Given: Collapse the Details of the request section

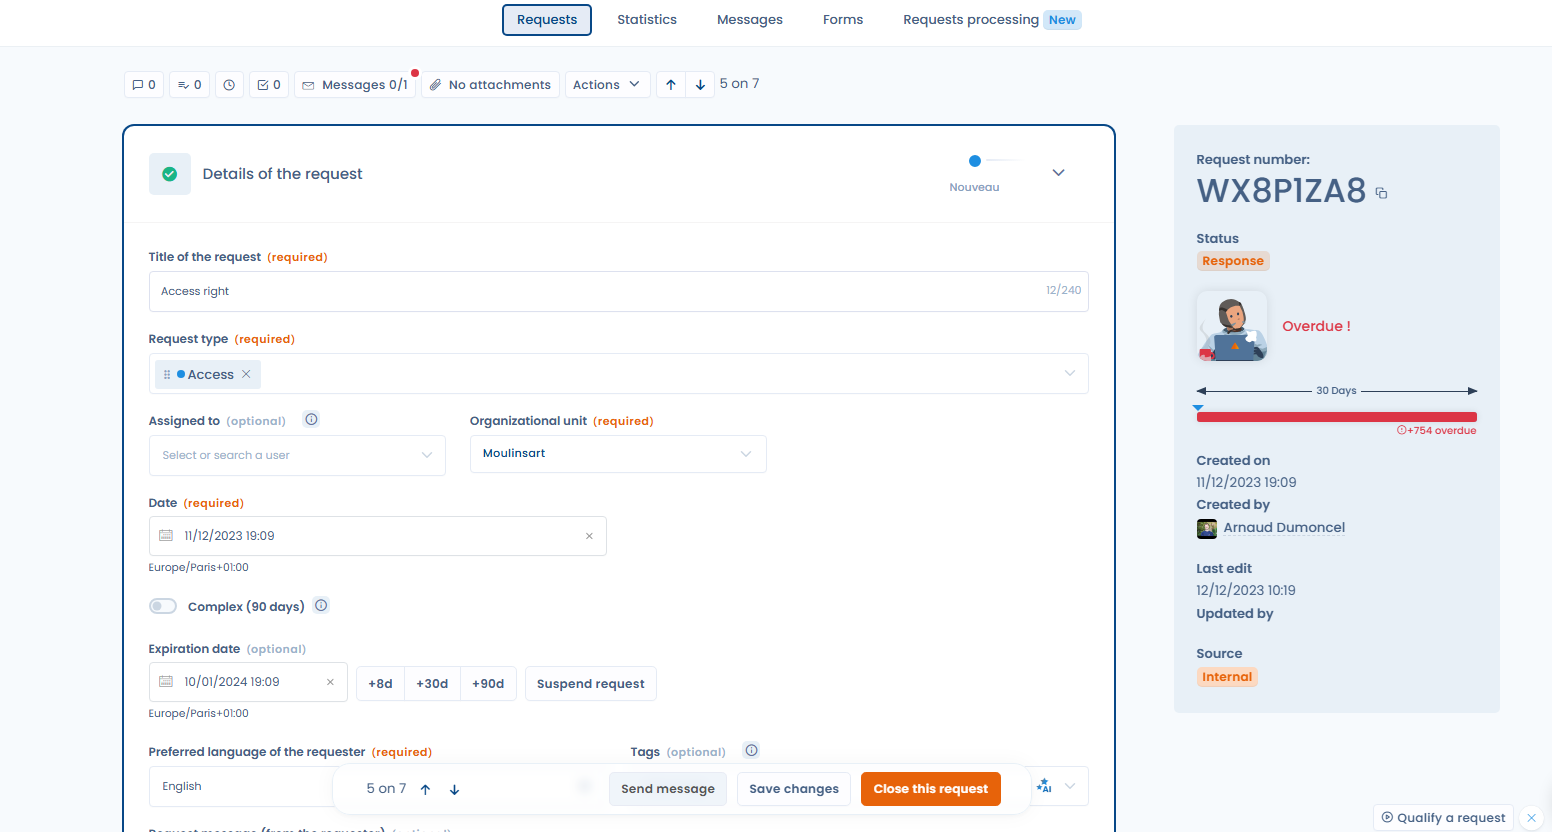Looking at the screenshot, I should tap(1057, 172).
